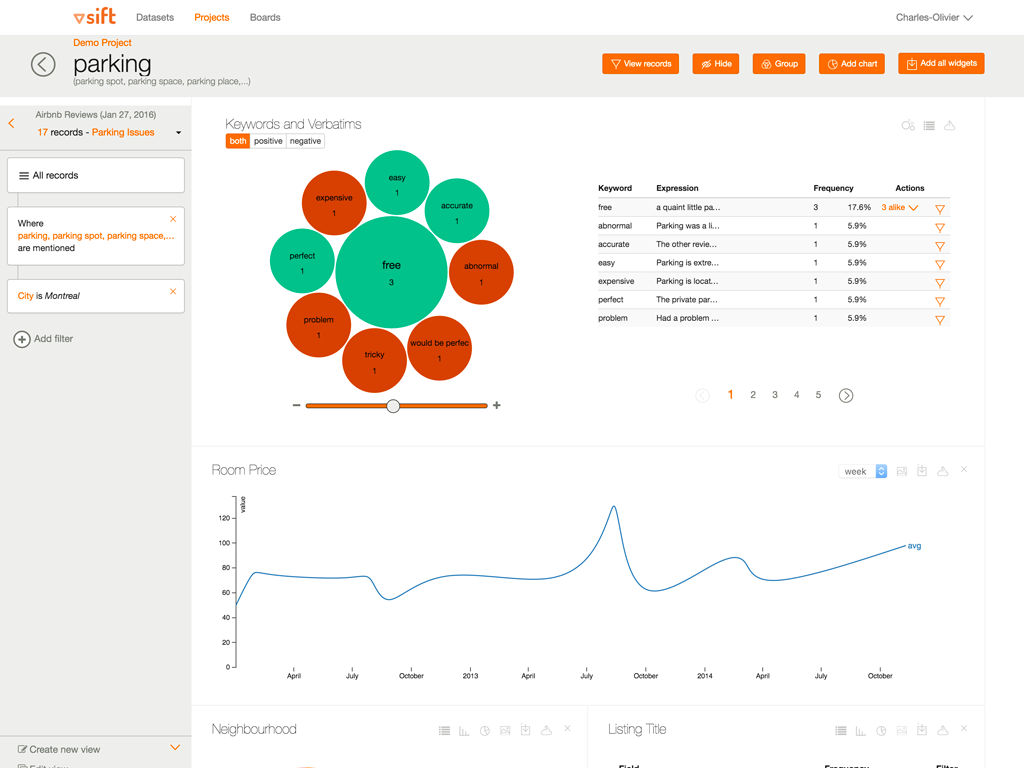Expand the '3 alike' expressions list

(900, 208)
